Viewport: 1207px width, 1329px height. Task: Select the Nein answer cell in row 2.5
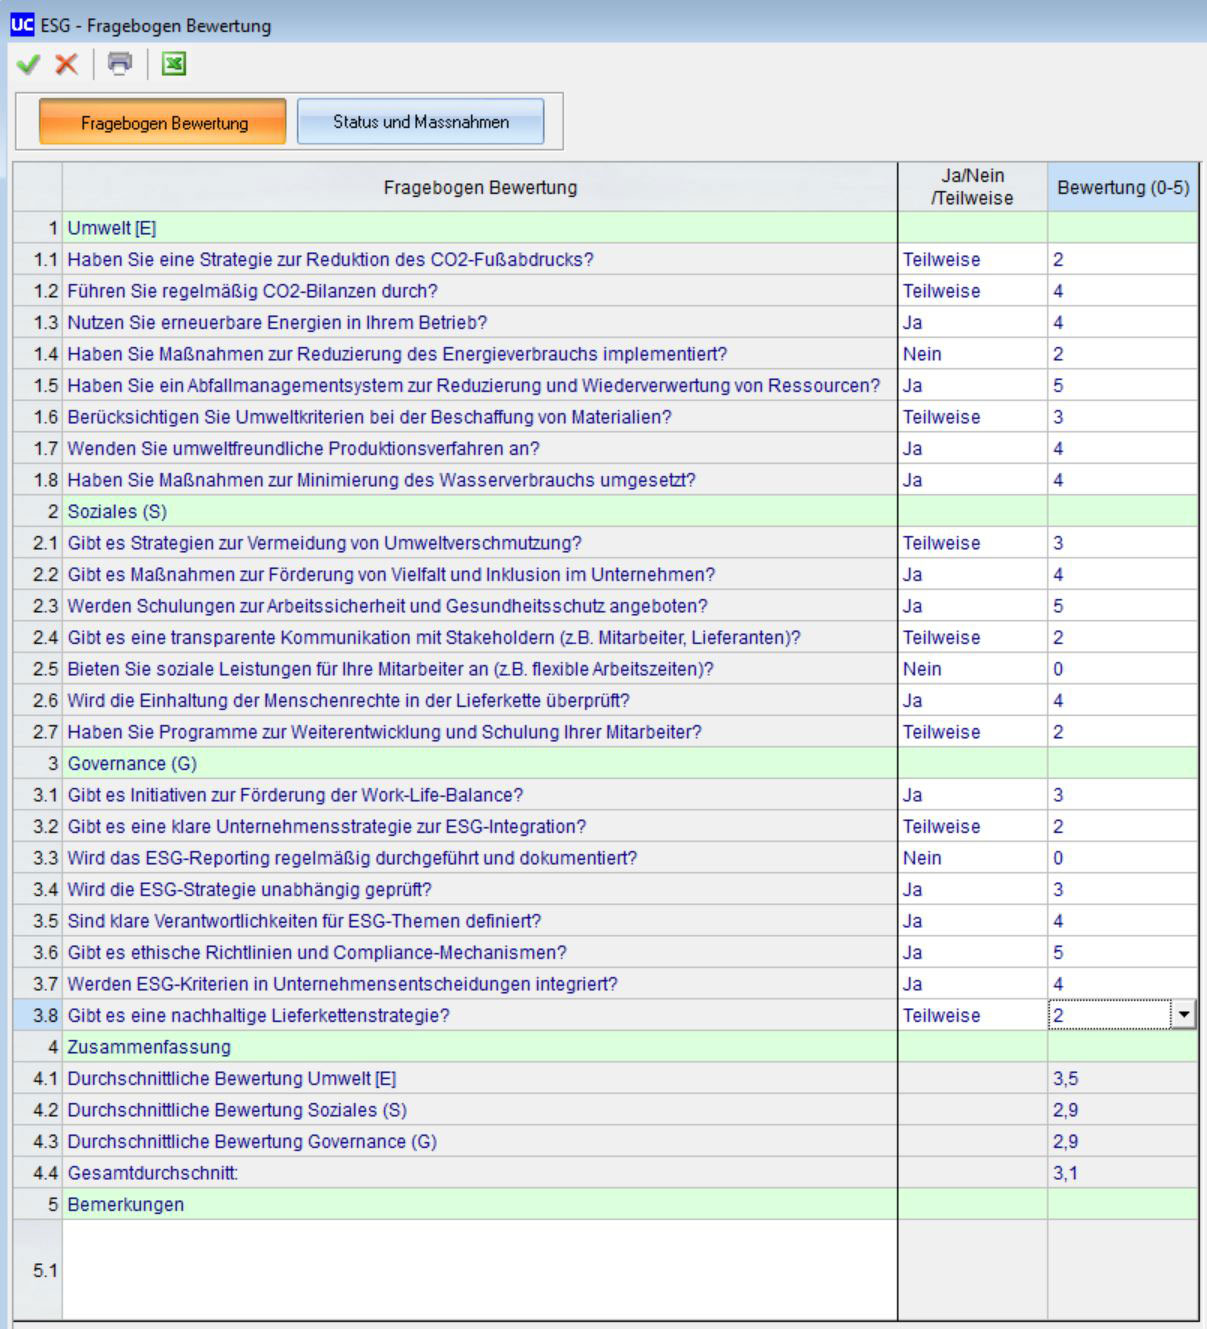[972, 669]
